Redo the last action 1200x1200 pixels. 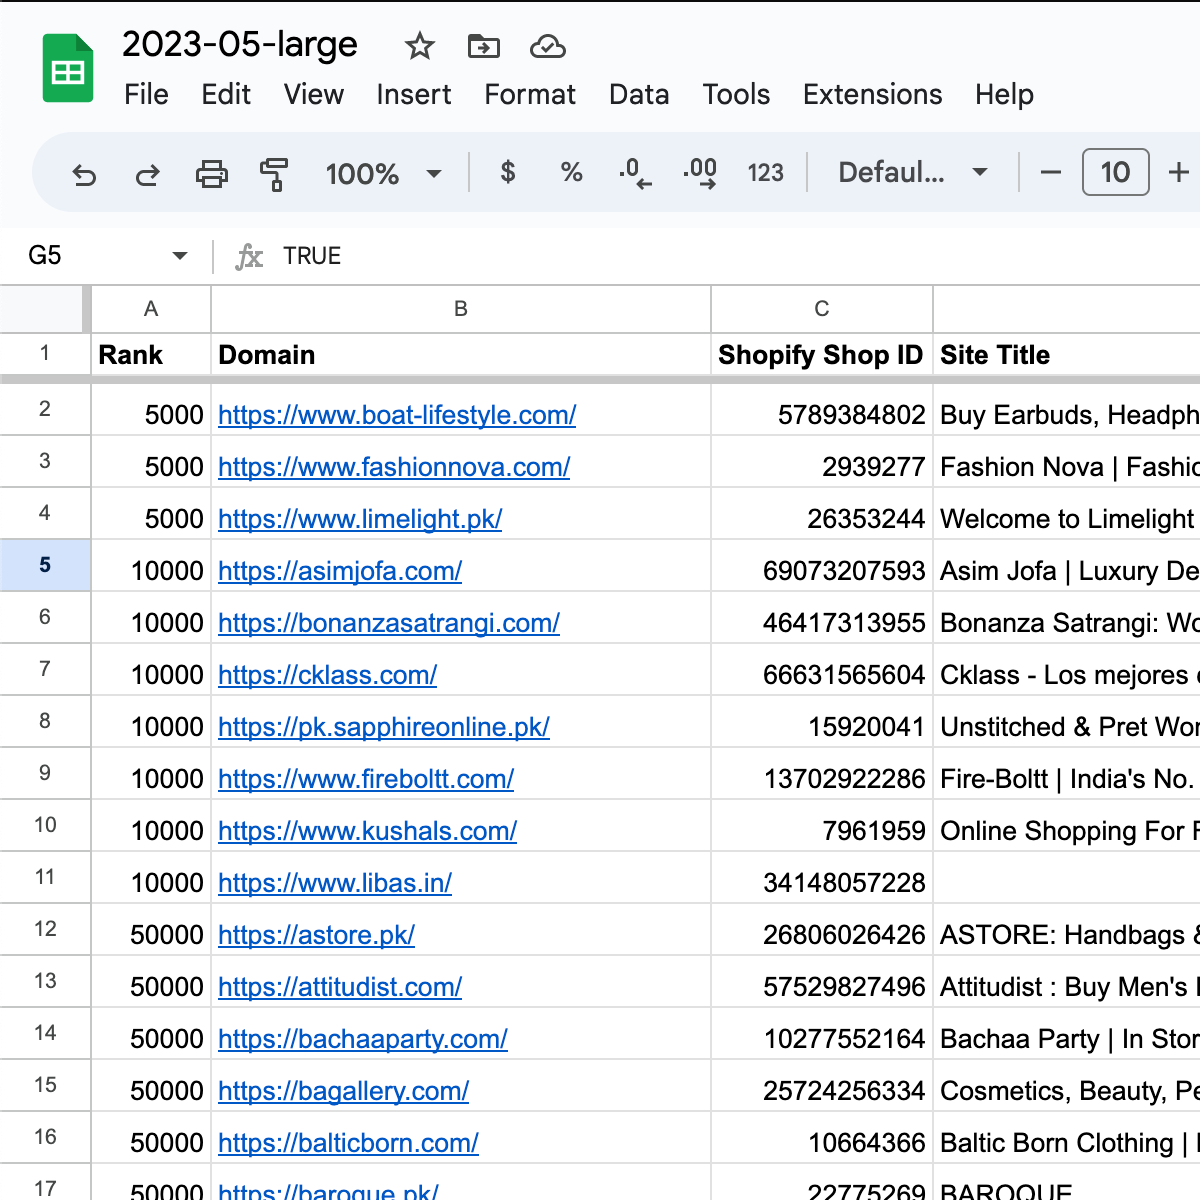click(148, 174)
